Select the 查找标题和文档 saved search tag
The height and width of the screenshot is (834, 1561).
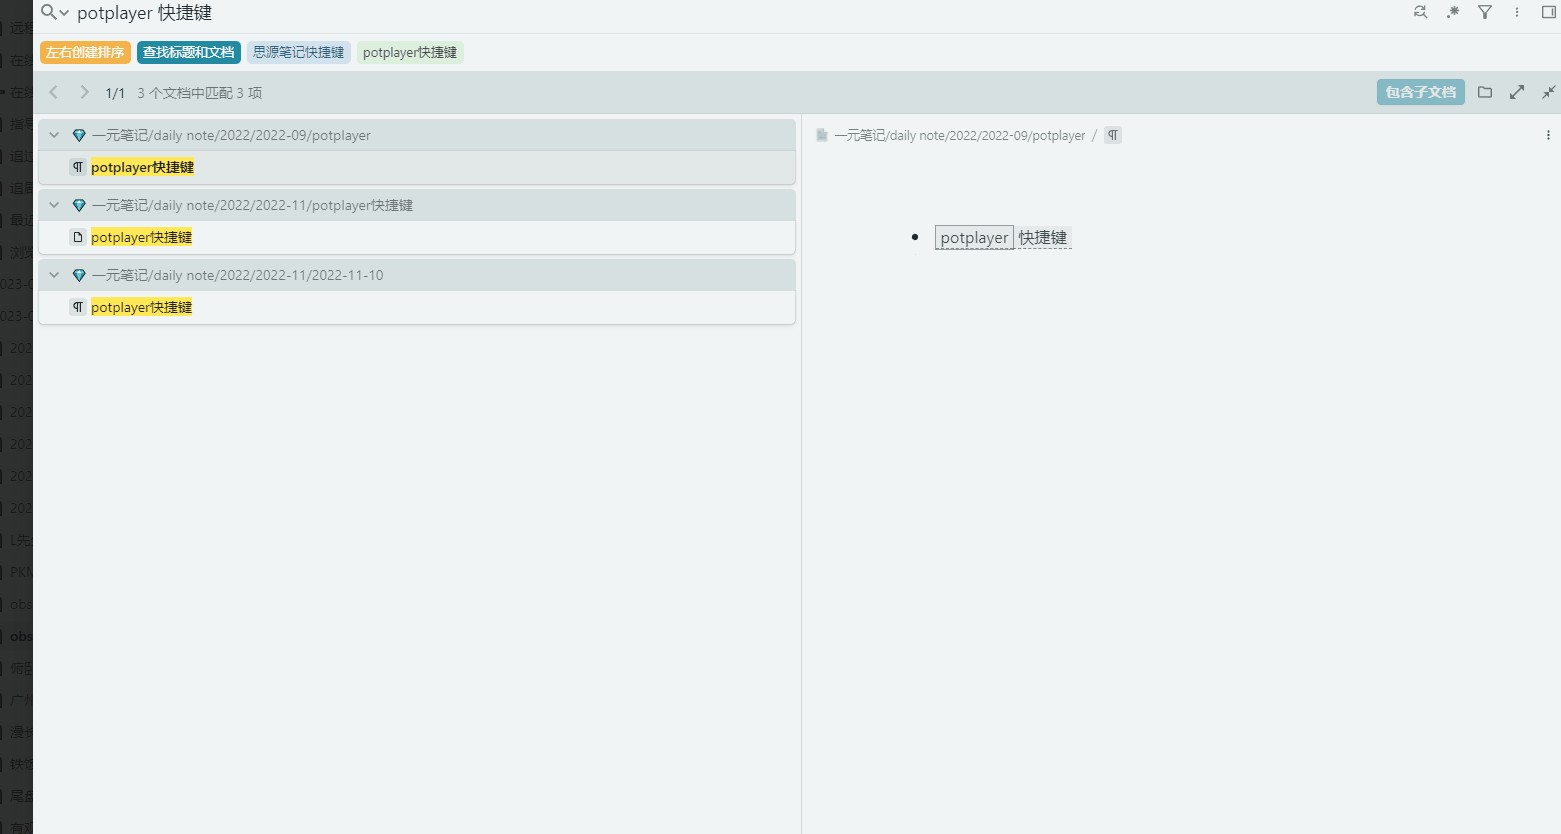tap(188, 52)
